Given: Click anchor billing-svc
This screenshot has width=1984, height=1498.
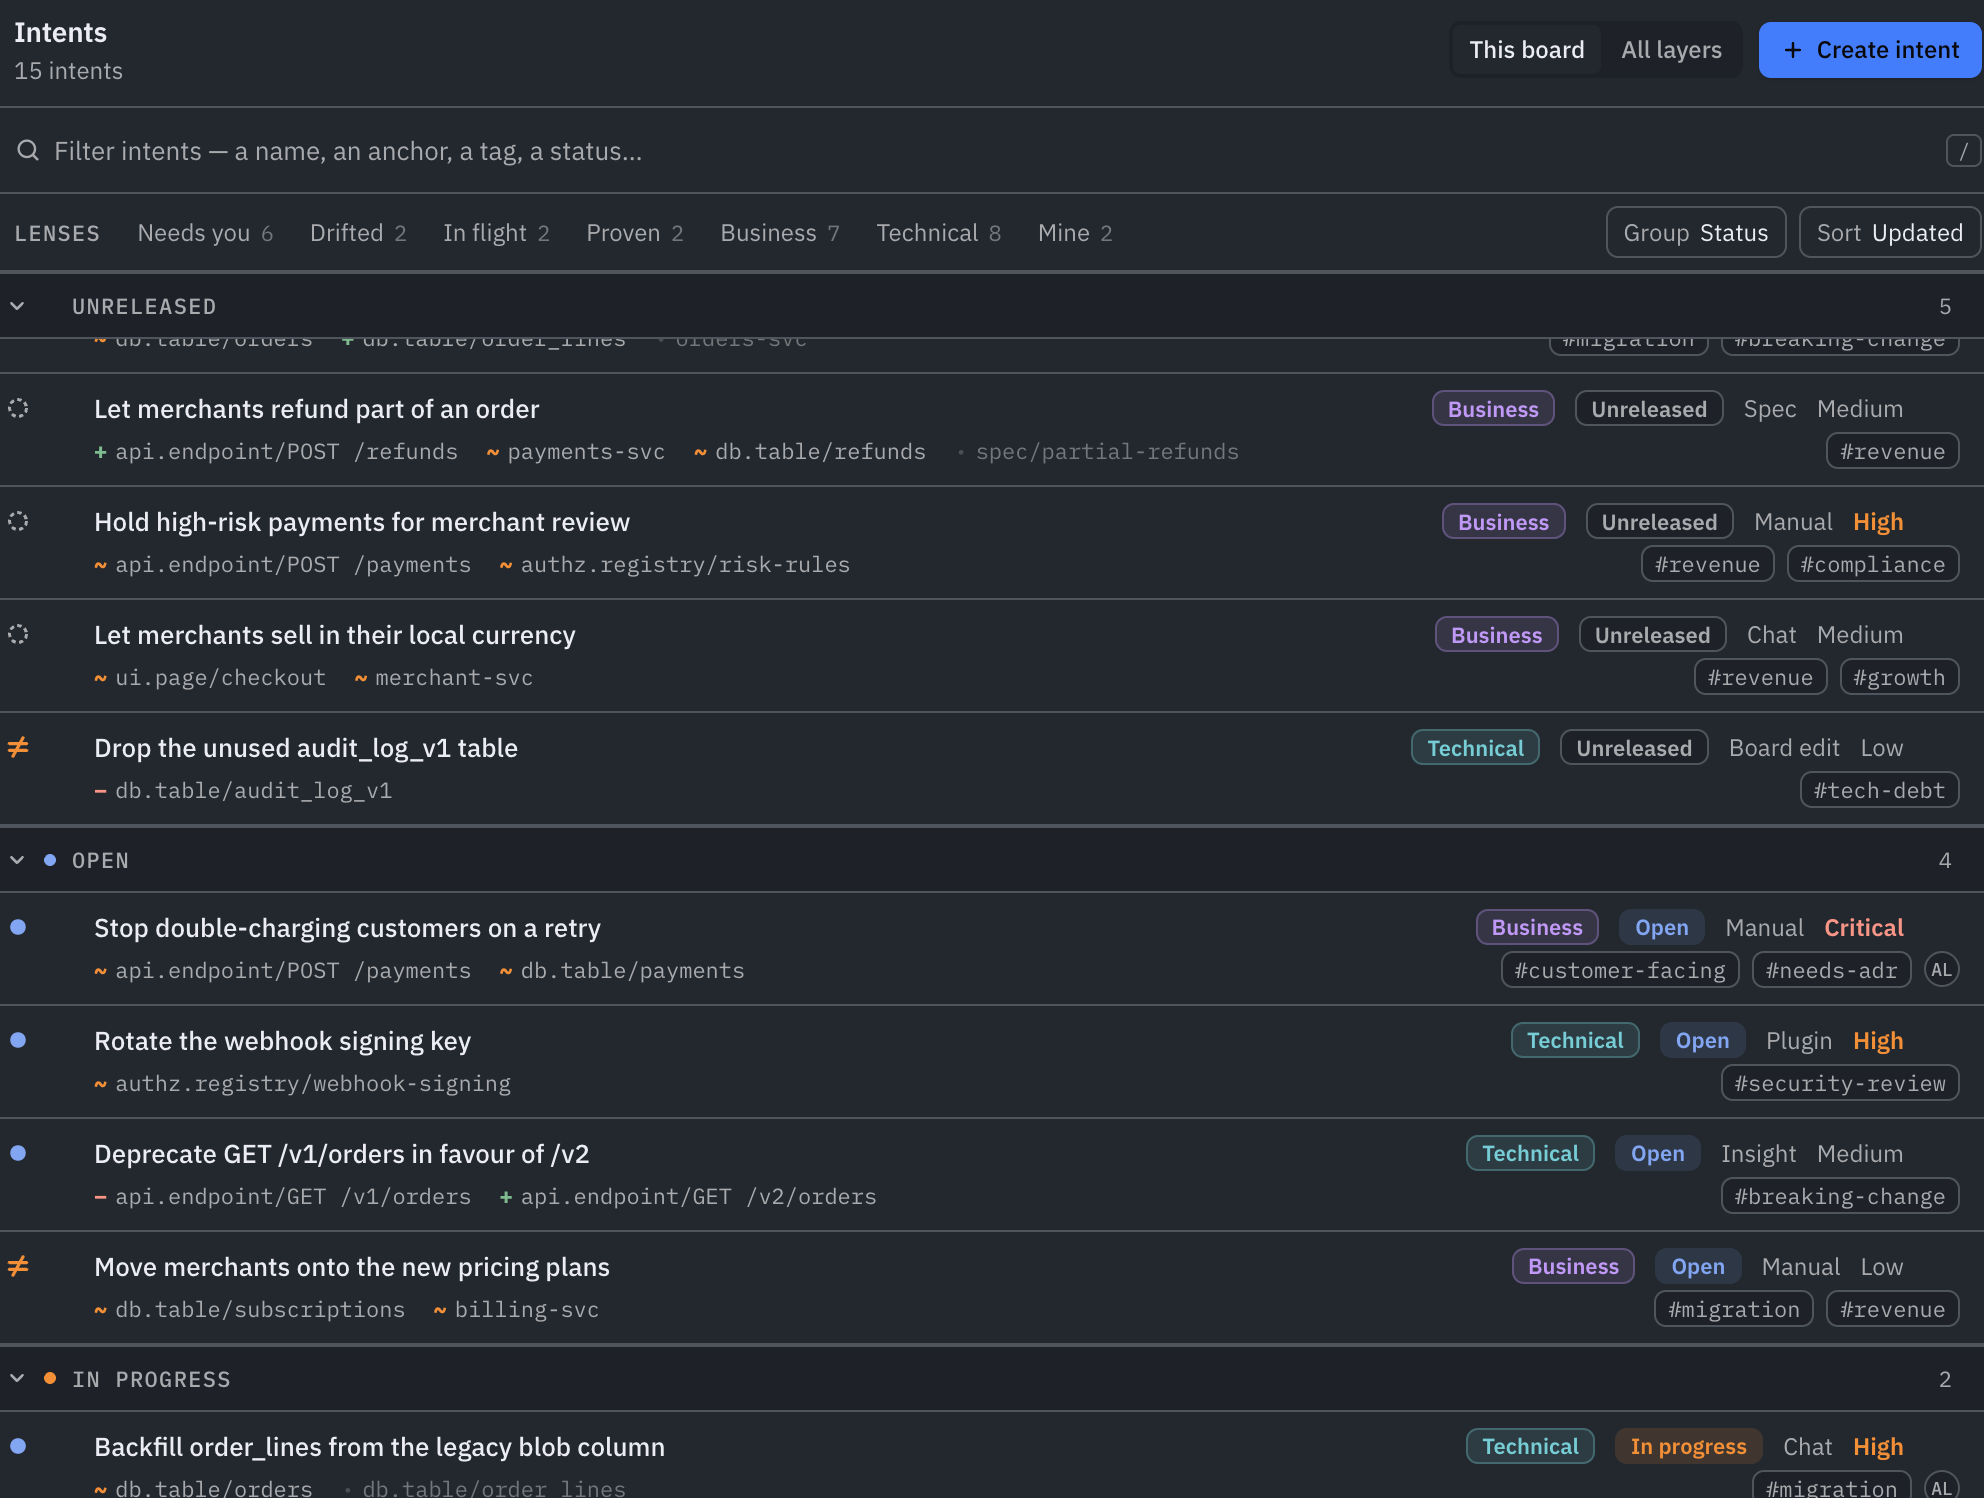Looking at the screenshot, I should [526, 1310].
